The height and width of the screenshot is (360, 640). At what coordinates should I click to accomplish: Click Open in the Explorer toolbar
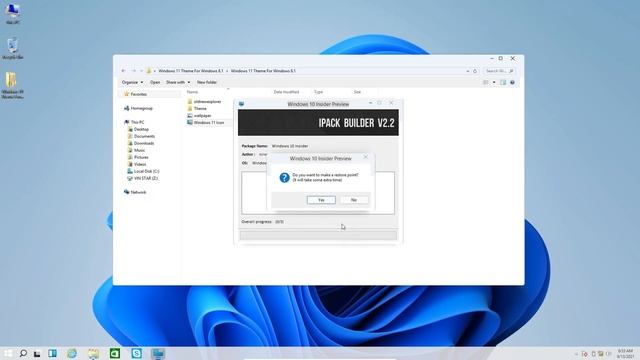155,82
